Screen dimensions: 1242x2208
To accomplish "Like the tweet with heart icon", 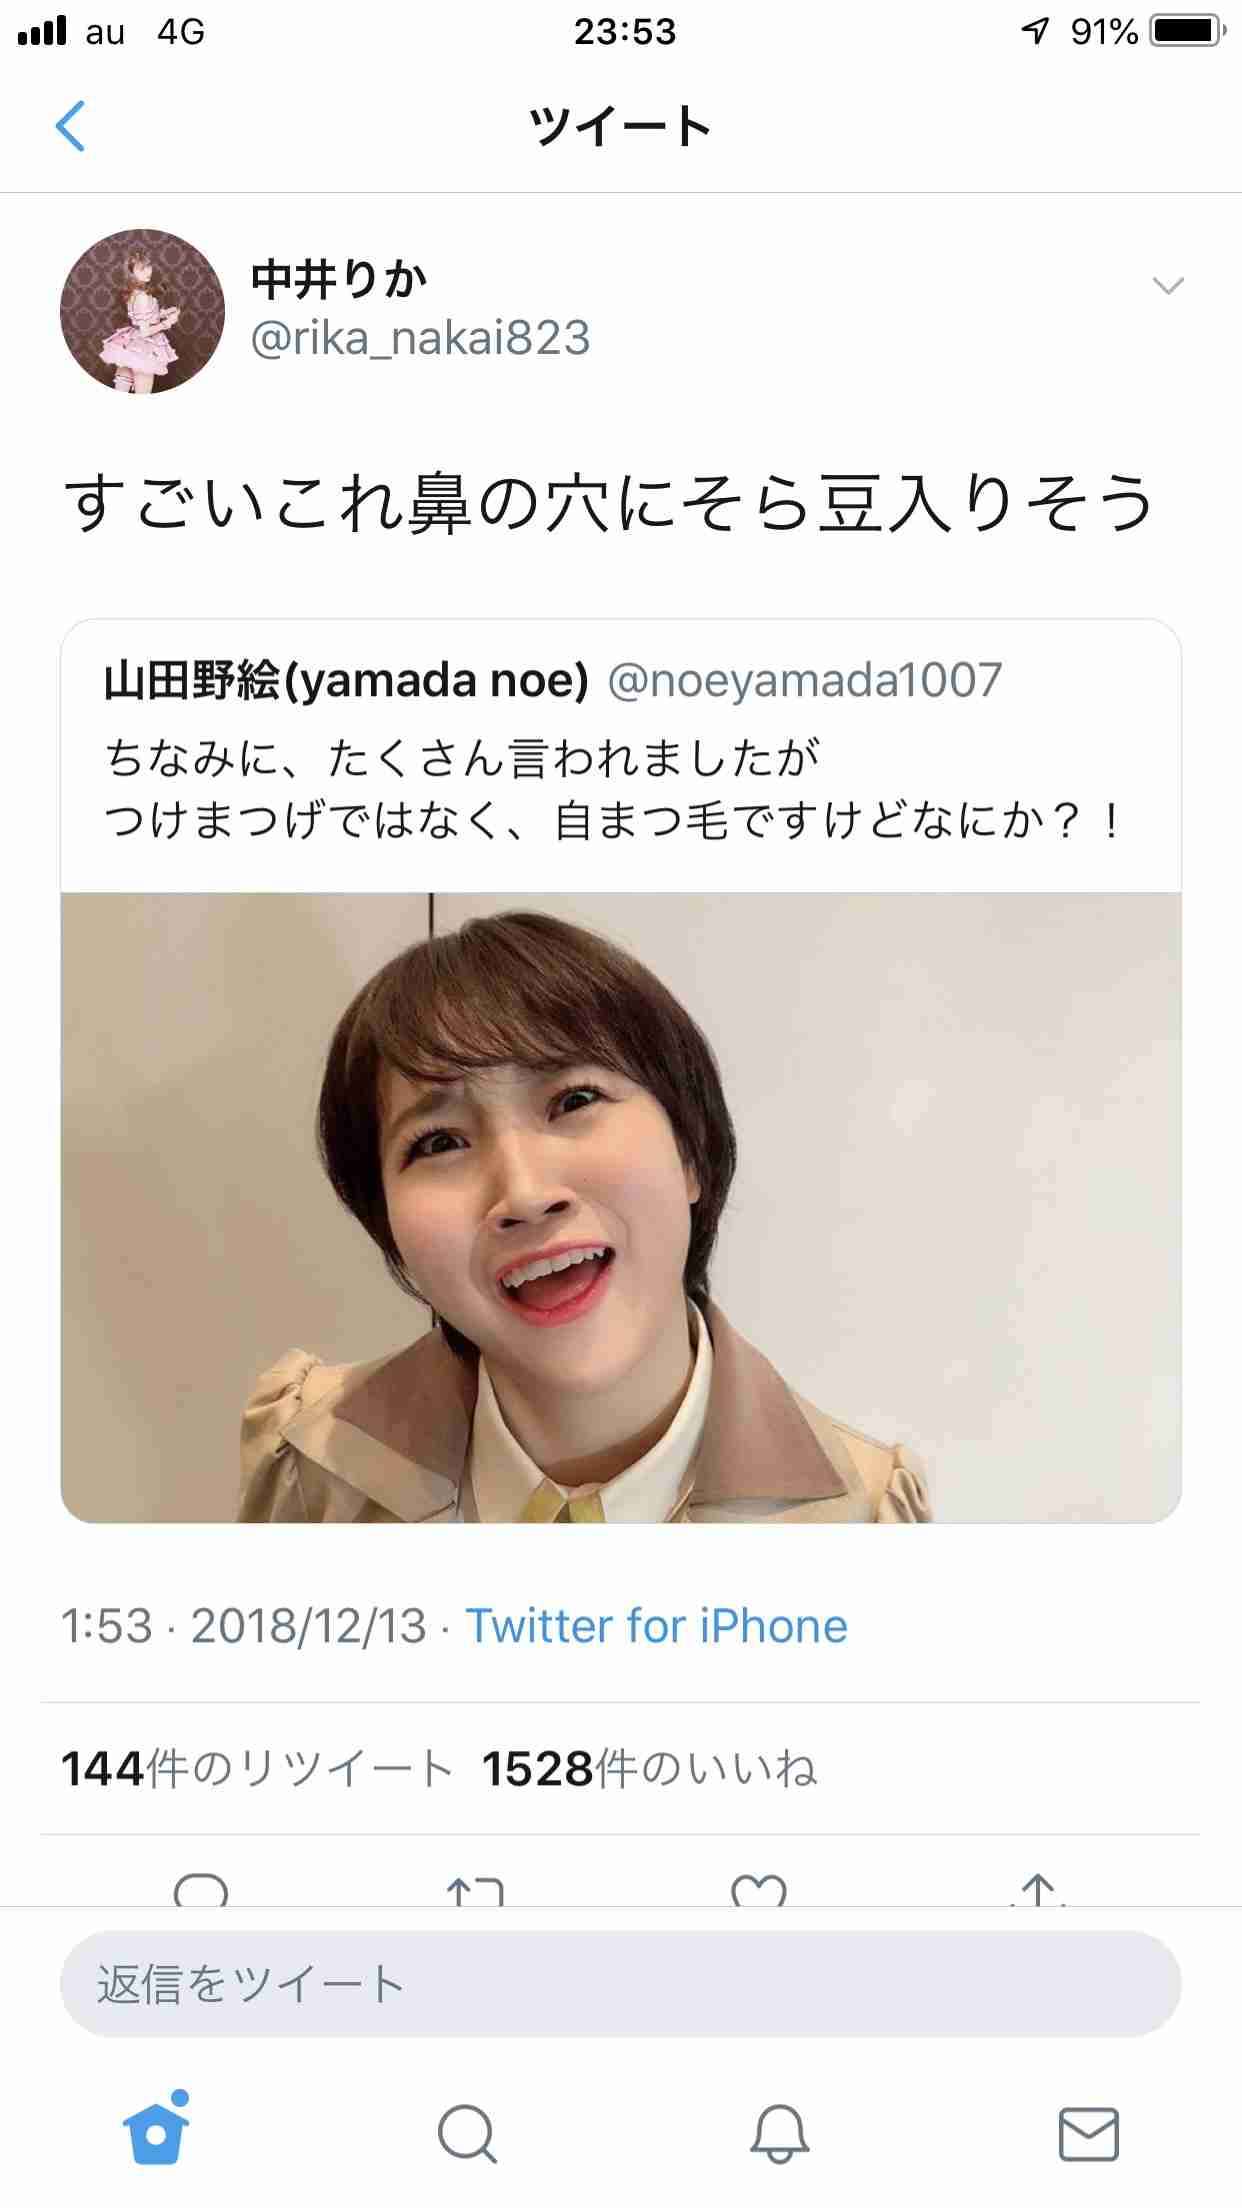I will (759, 1890).
